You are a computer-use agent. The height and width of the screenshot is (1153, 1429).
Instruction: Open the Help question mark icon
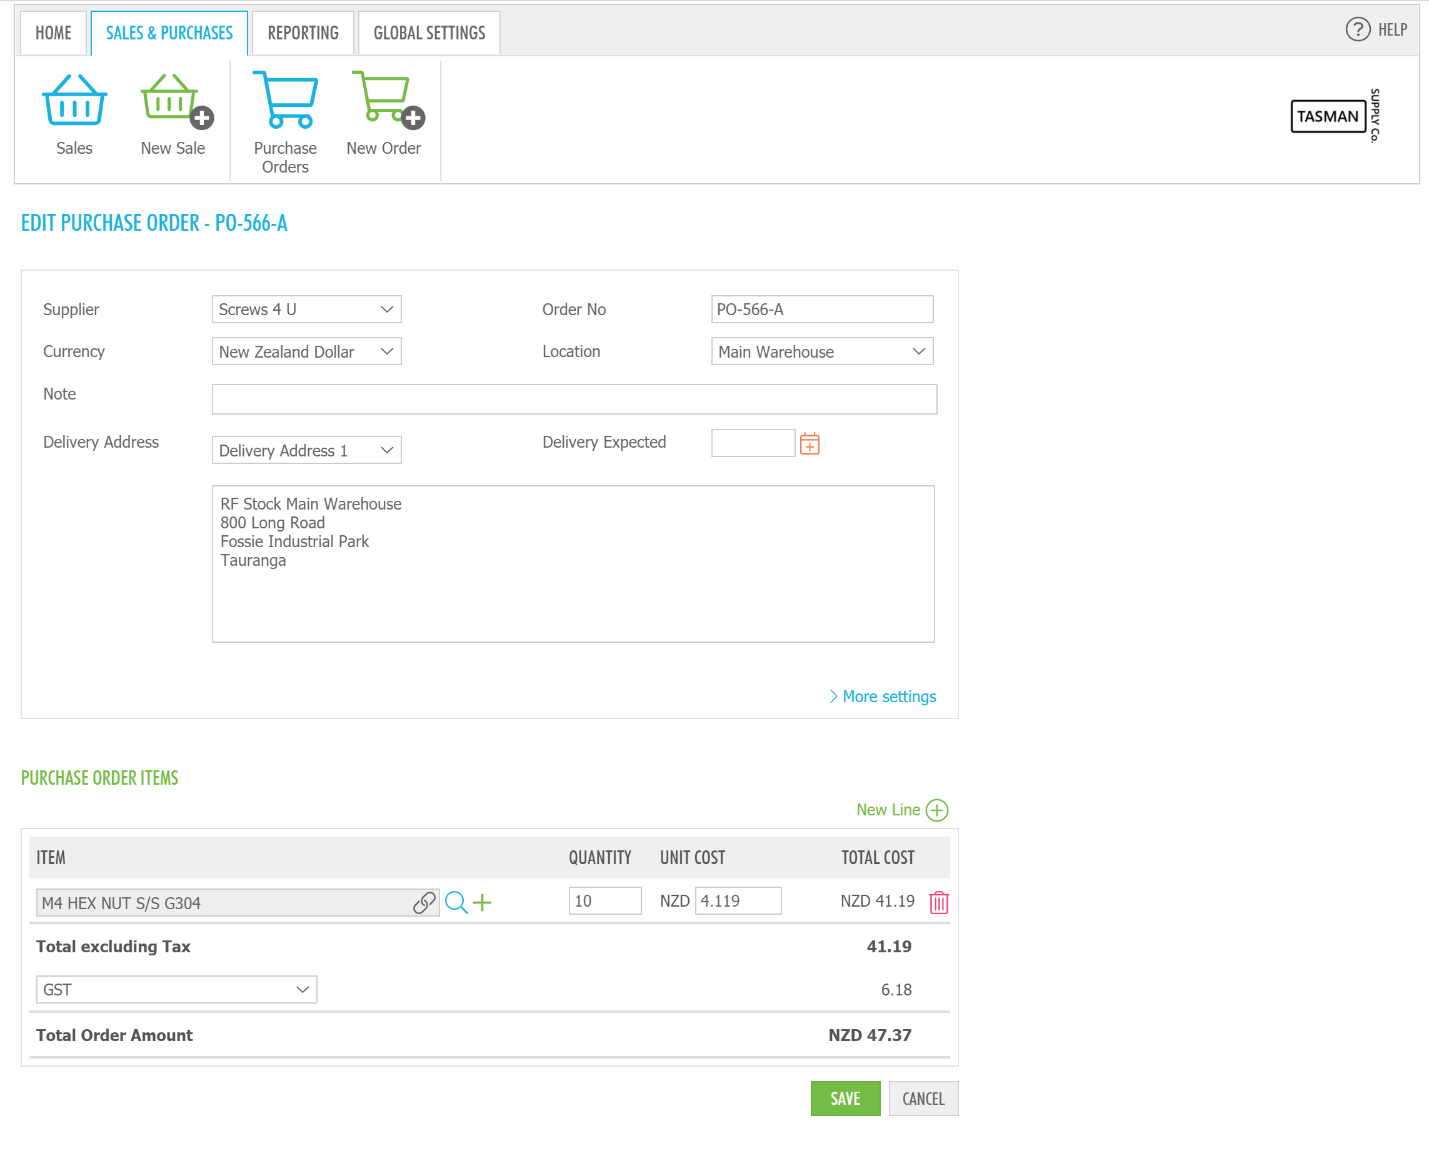click(1358, 29)
